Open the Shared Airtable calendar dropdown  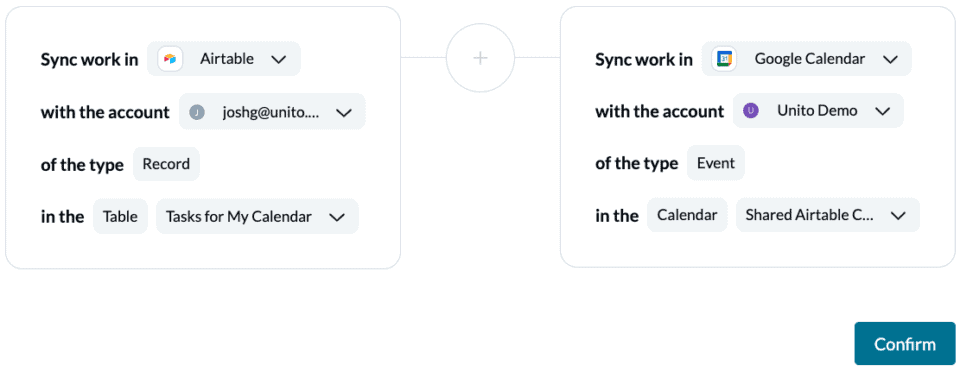pos(828,215)
